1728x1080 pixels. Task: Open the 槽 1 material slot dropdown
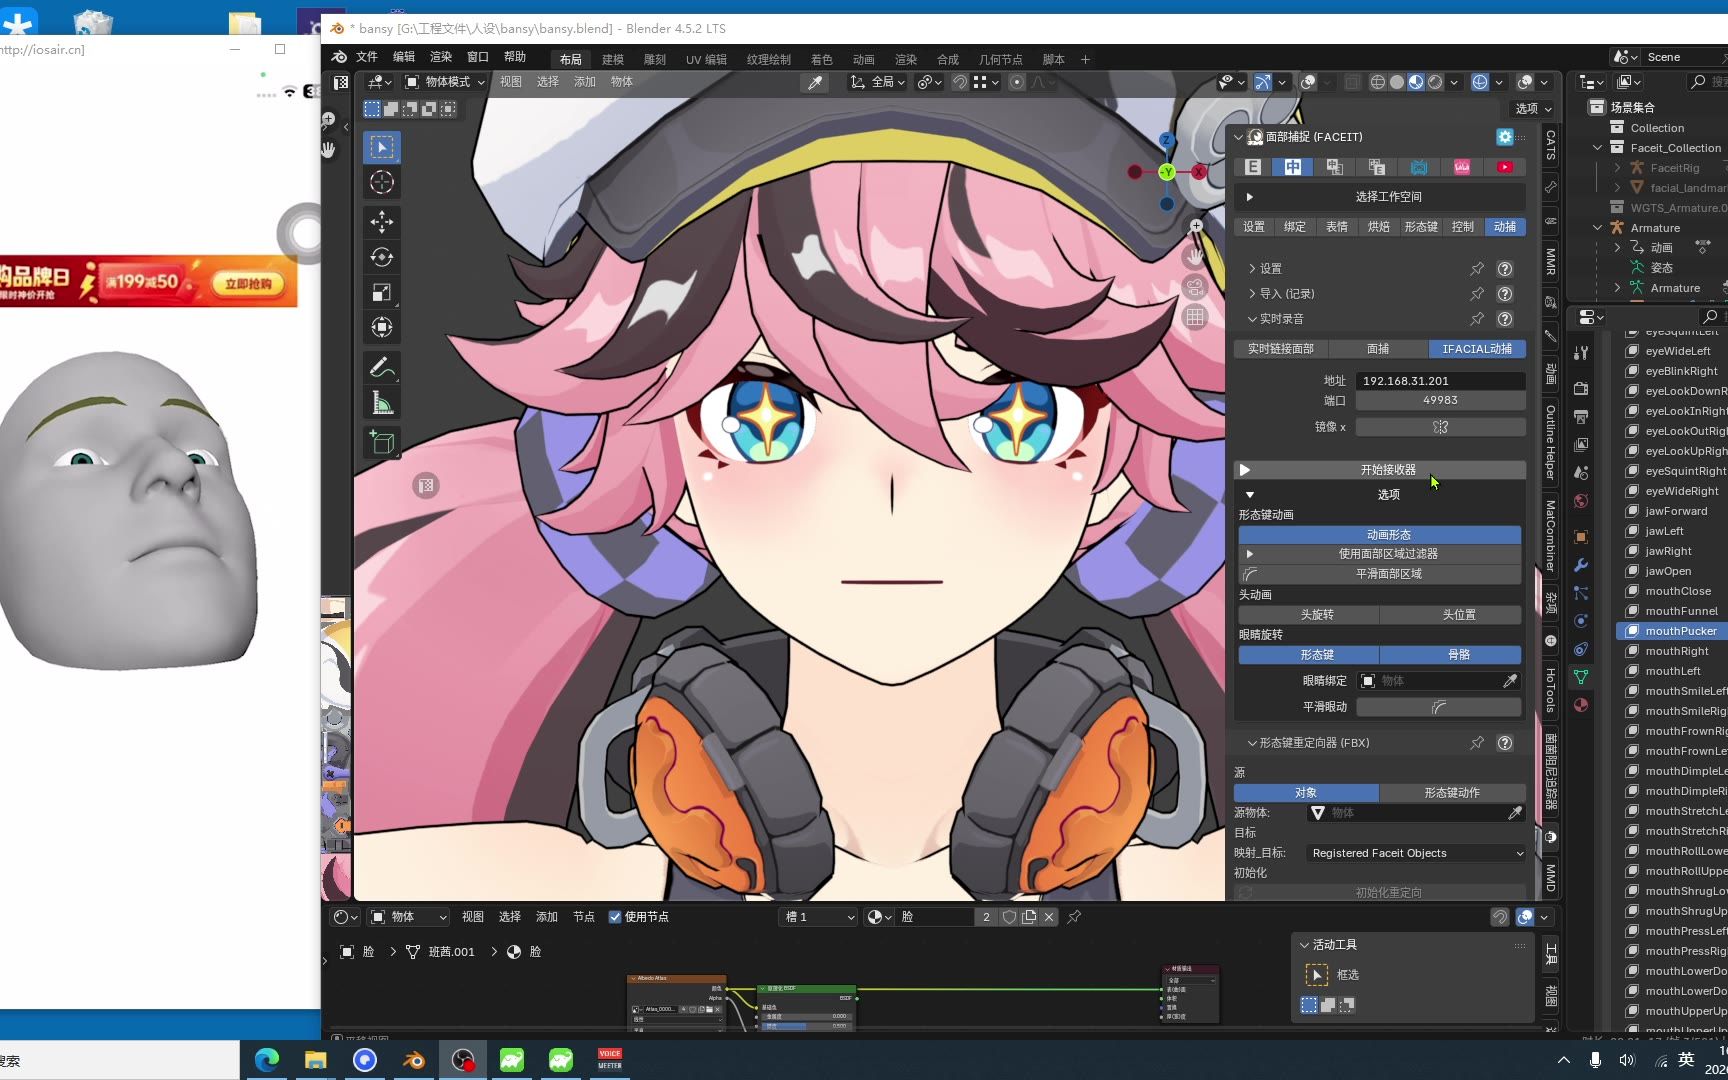pyautogui.click(x=820, y=917)
